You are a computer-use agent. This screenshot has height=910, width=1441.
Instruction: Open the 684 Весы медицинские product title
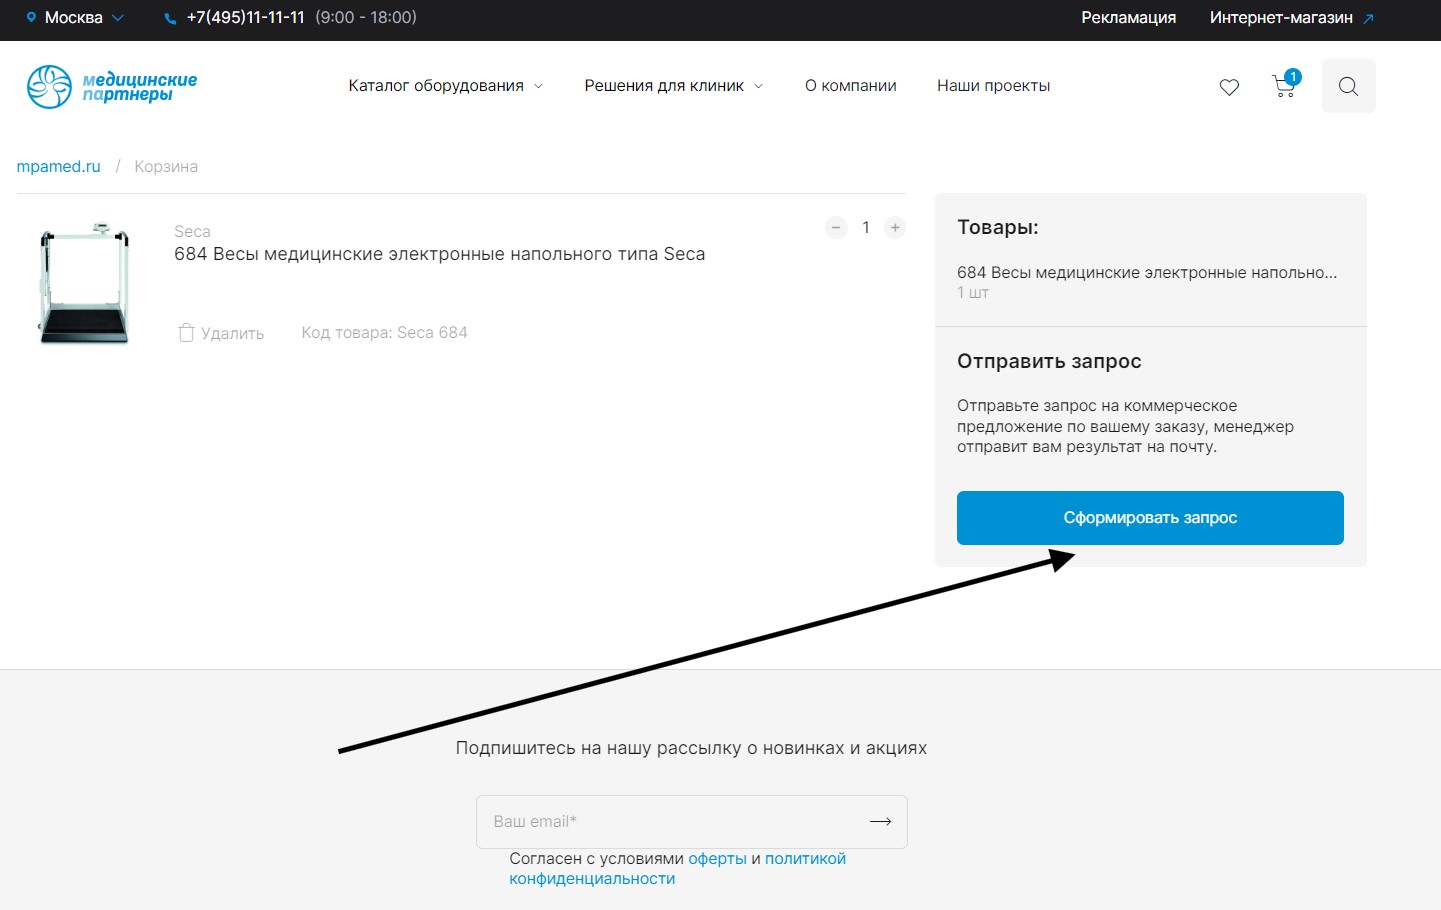(x=440, y=254)
